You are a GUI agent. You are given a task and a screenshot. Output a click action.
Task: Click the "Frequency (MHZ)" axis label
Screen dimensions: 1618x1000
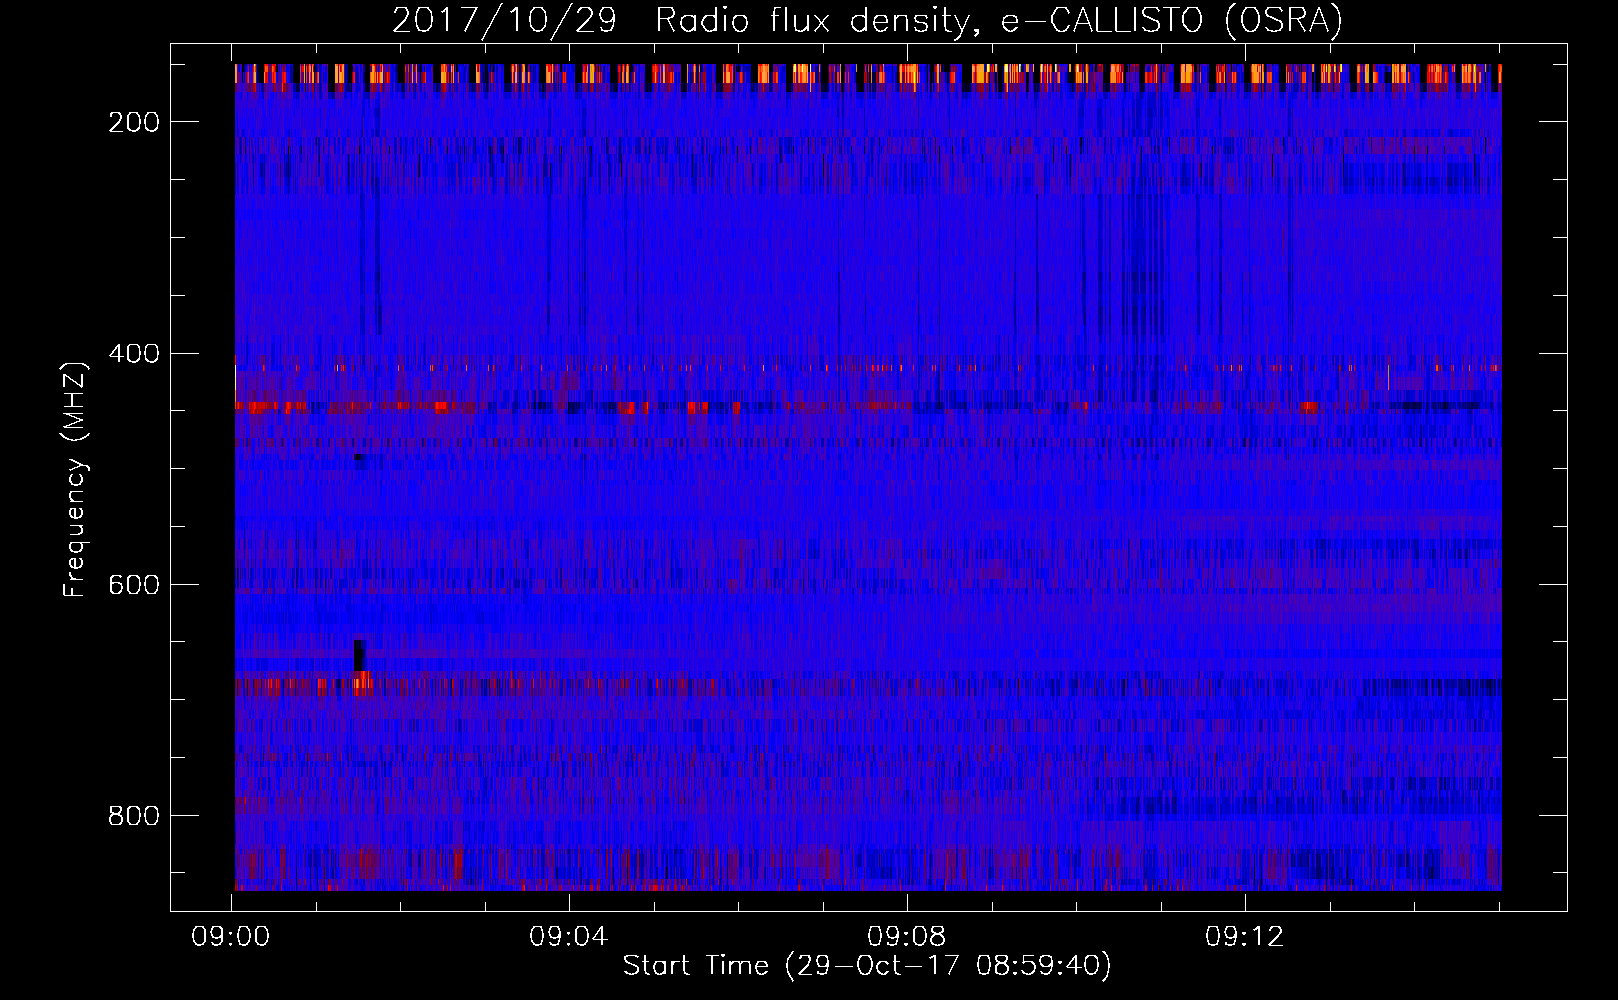75,479
